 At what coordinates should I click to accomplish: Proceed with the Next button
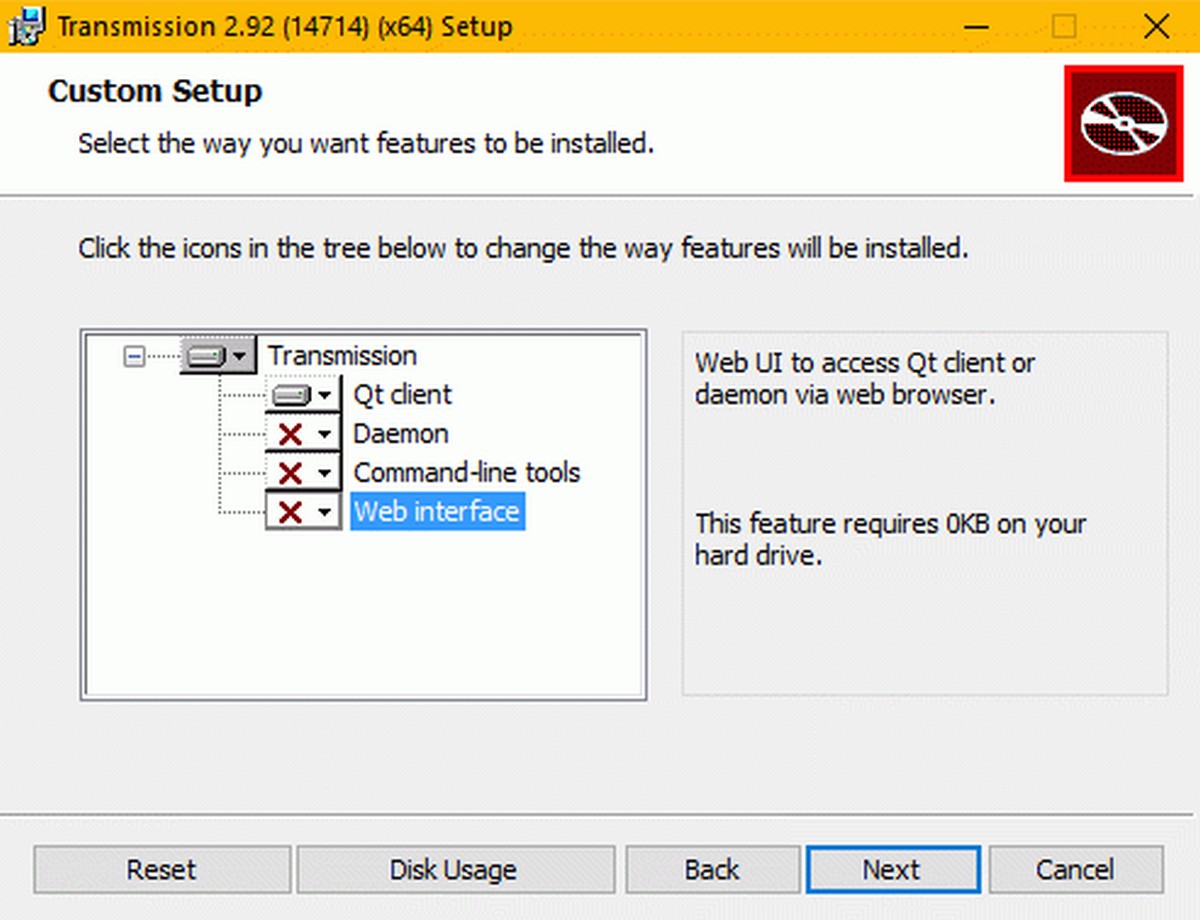coord(892,870)
